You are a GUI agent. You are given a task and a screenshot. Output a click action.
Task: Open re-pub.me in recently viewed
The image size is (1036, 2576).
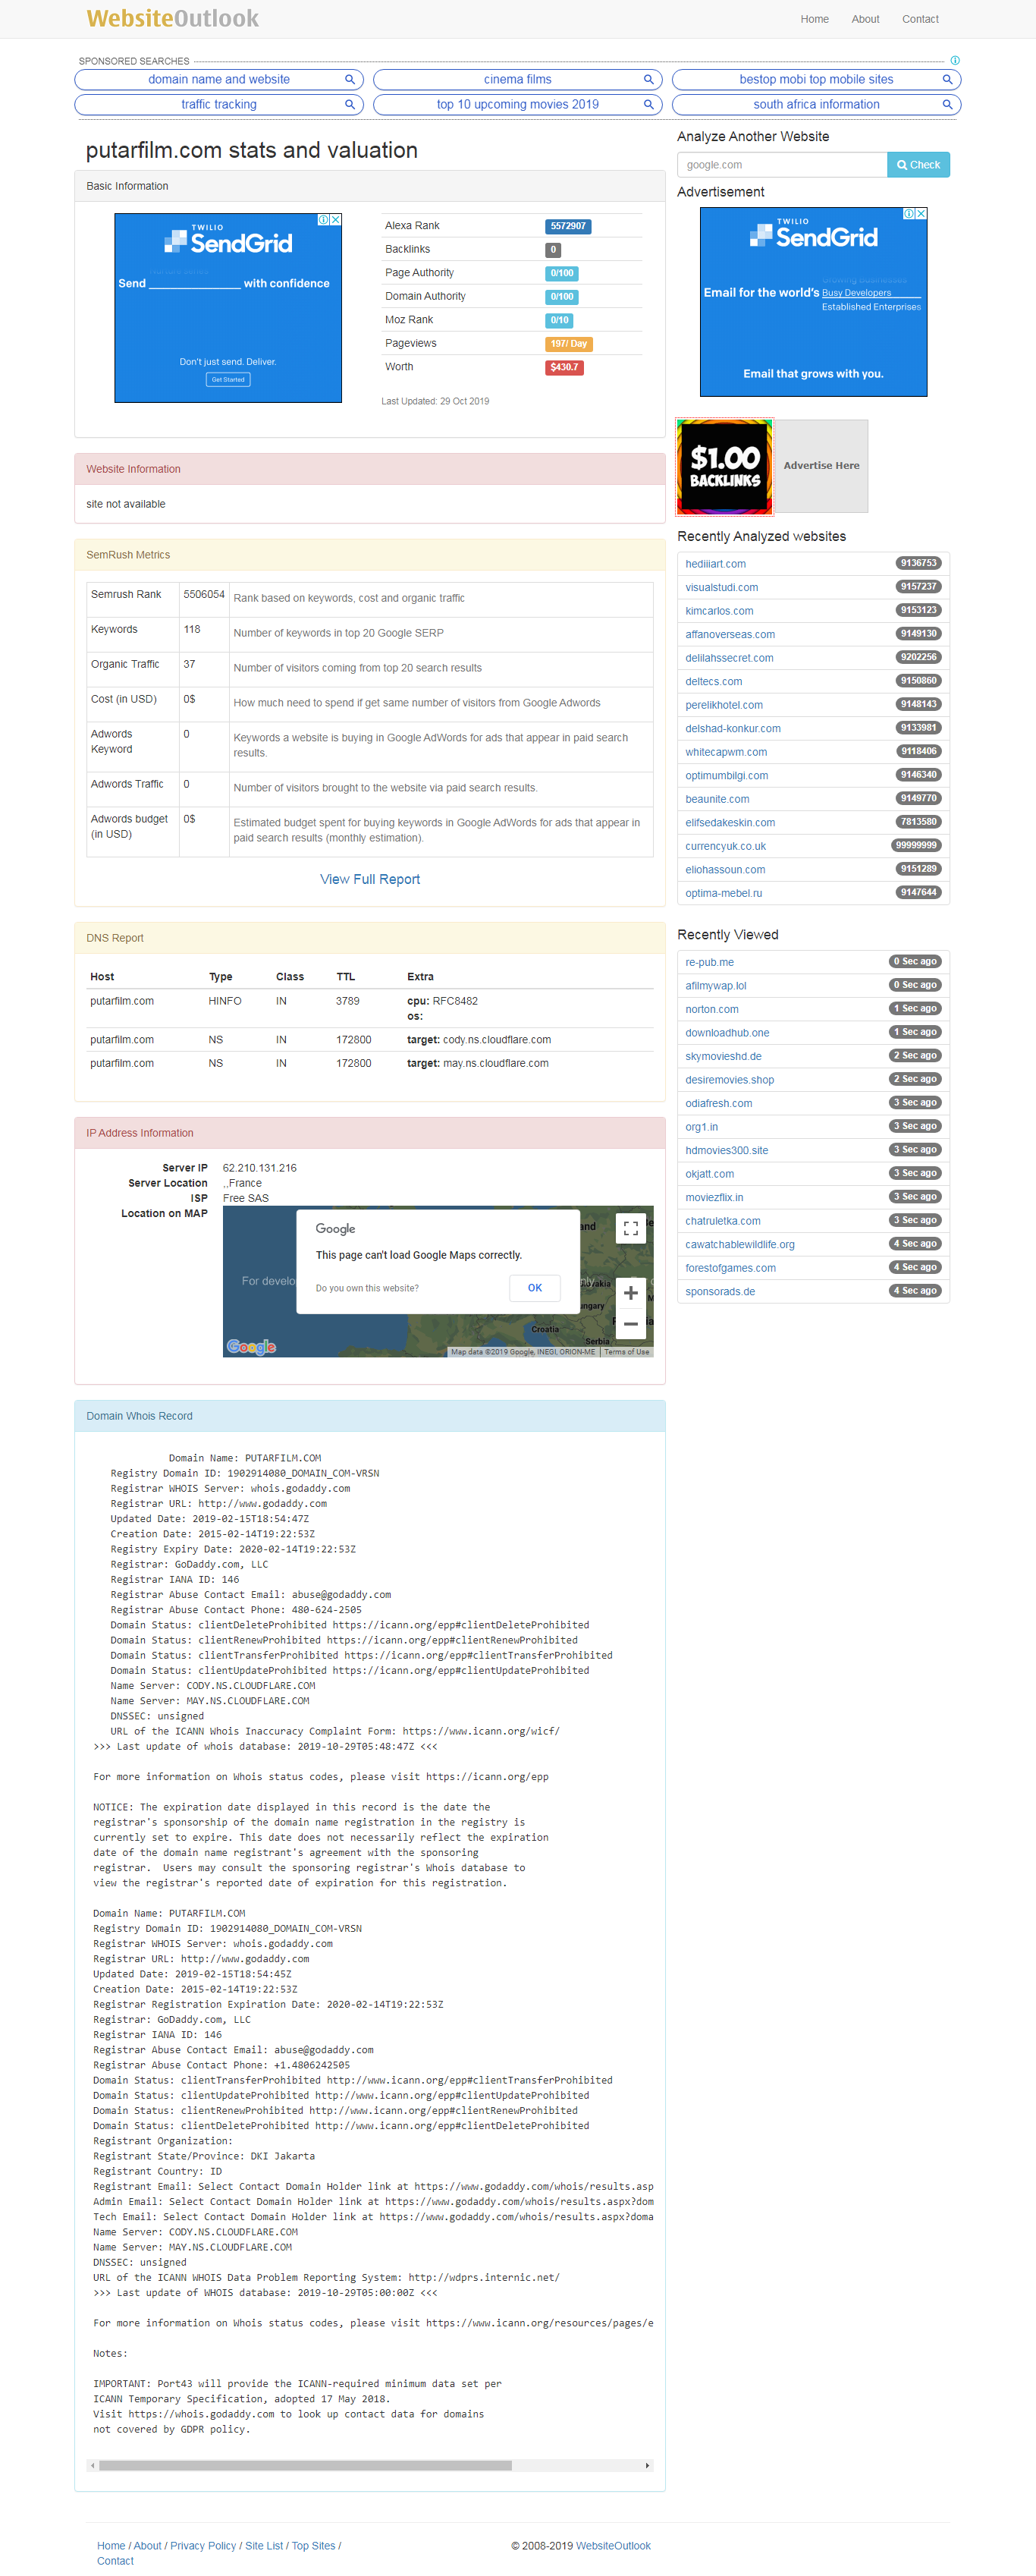[709, 962]
